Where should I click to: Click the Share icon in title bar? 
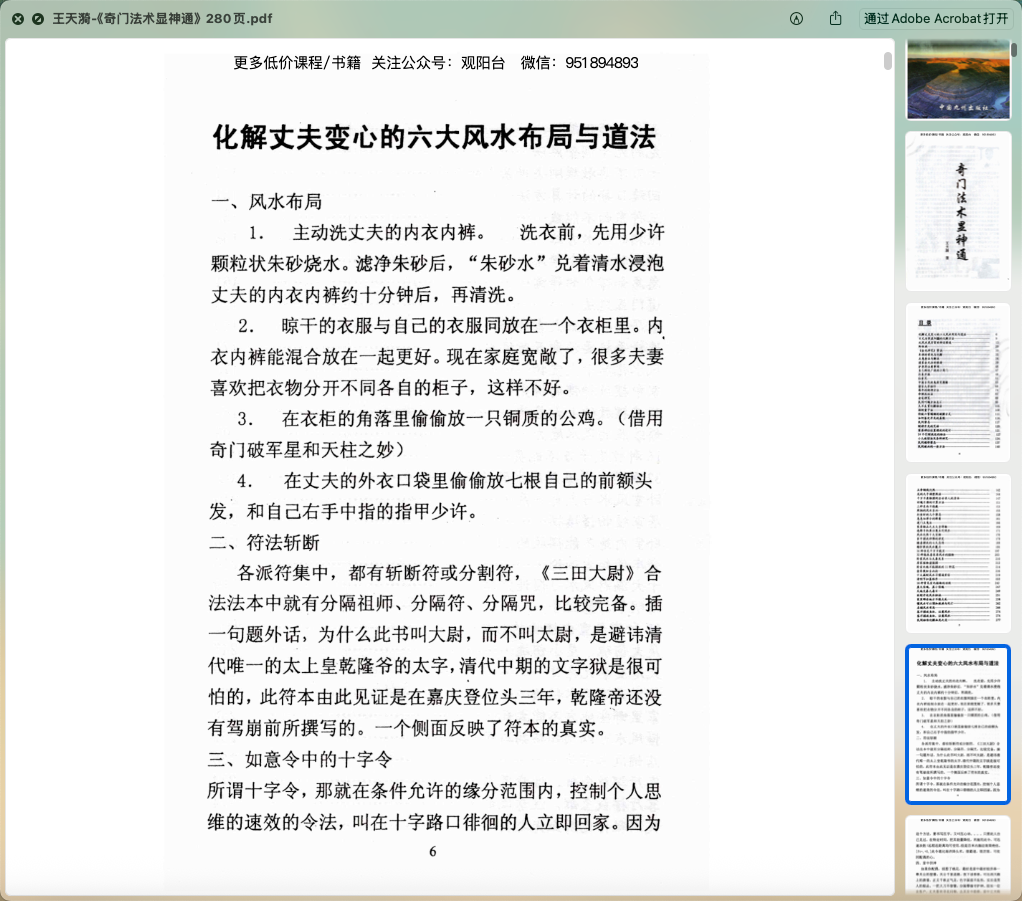coord(835,19)
